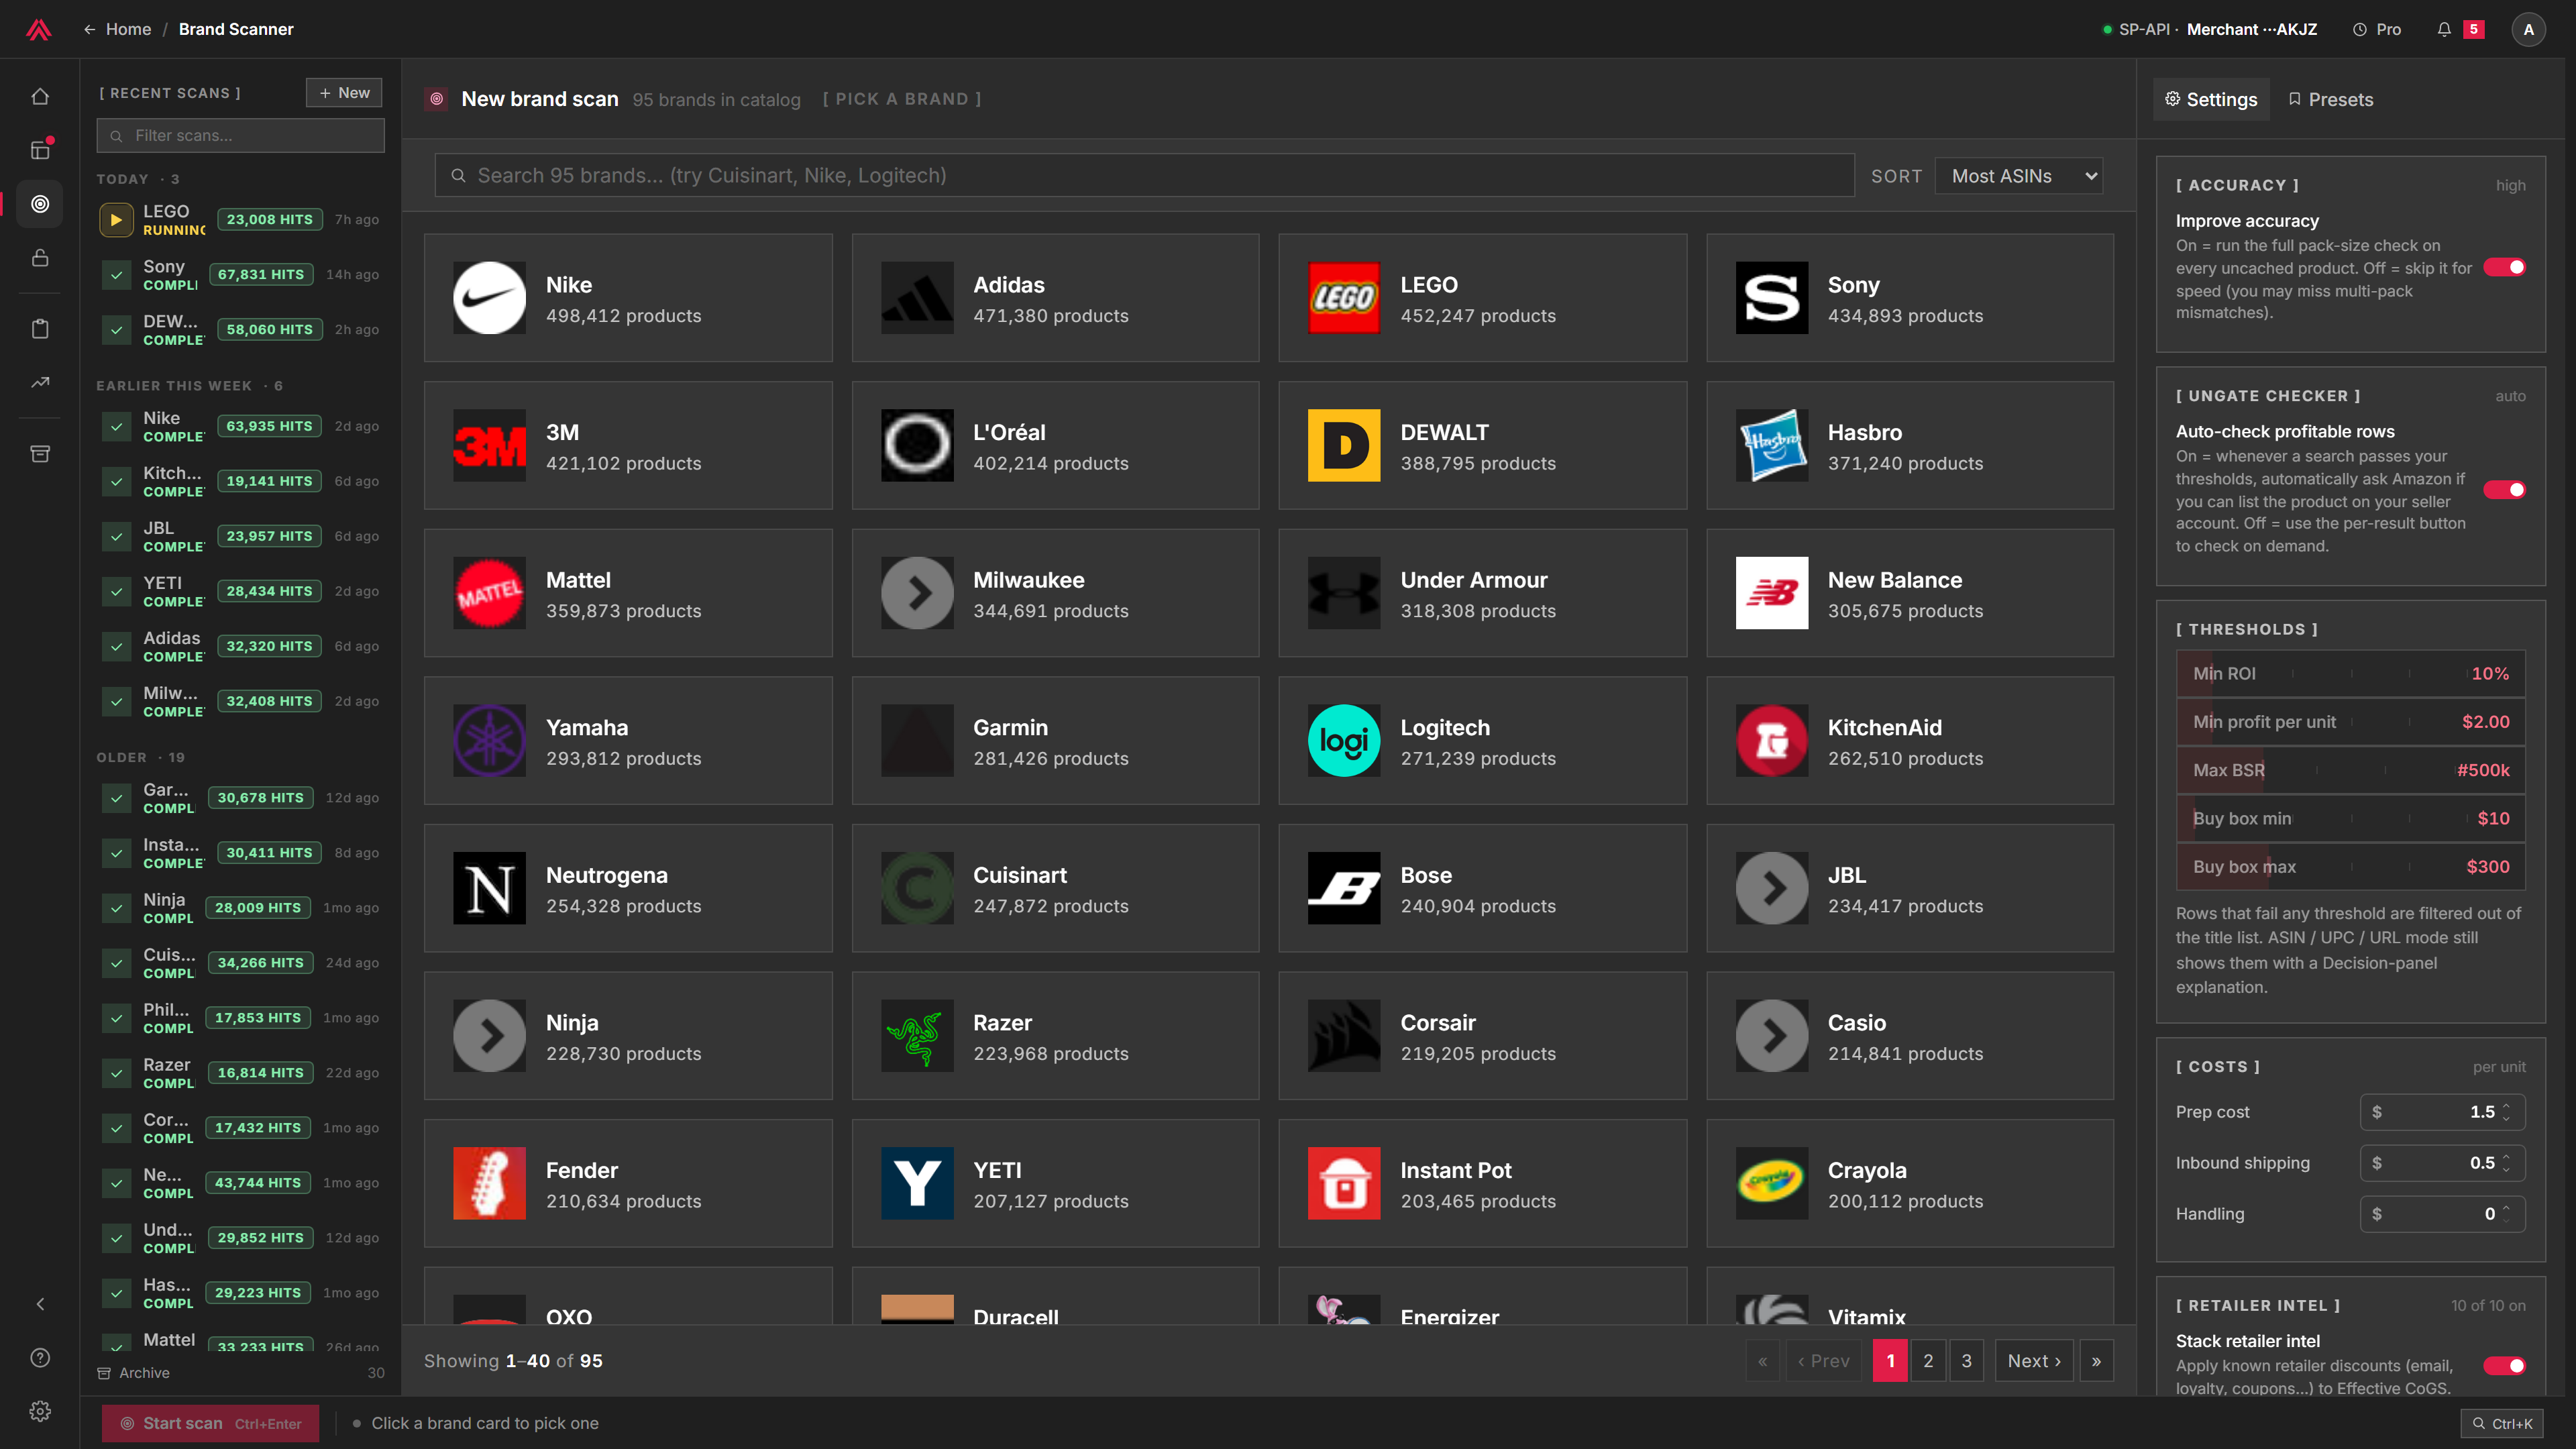Toggle the Improve accuracy switch
Viewport: 2576px width, 1449px height.
click(x=2504, y=267)
